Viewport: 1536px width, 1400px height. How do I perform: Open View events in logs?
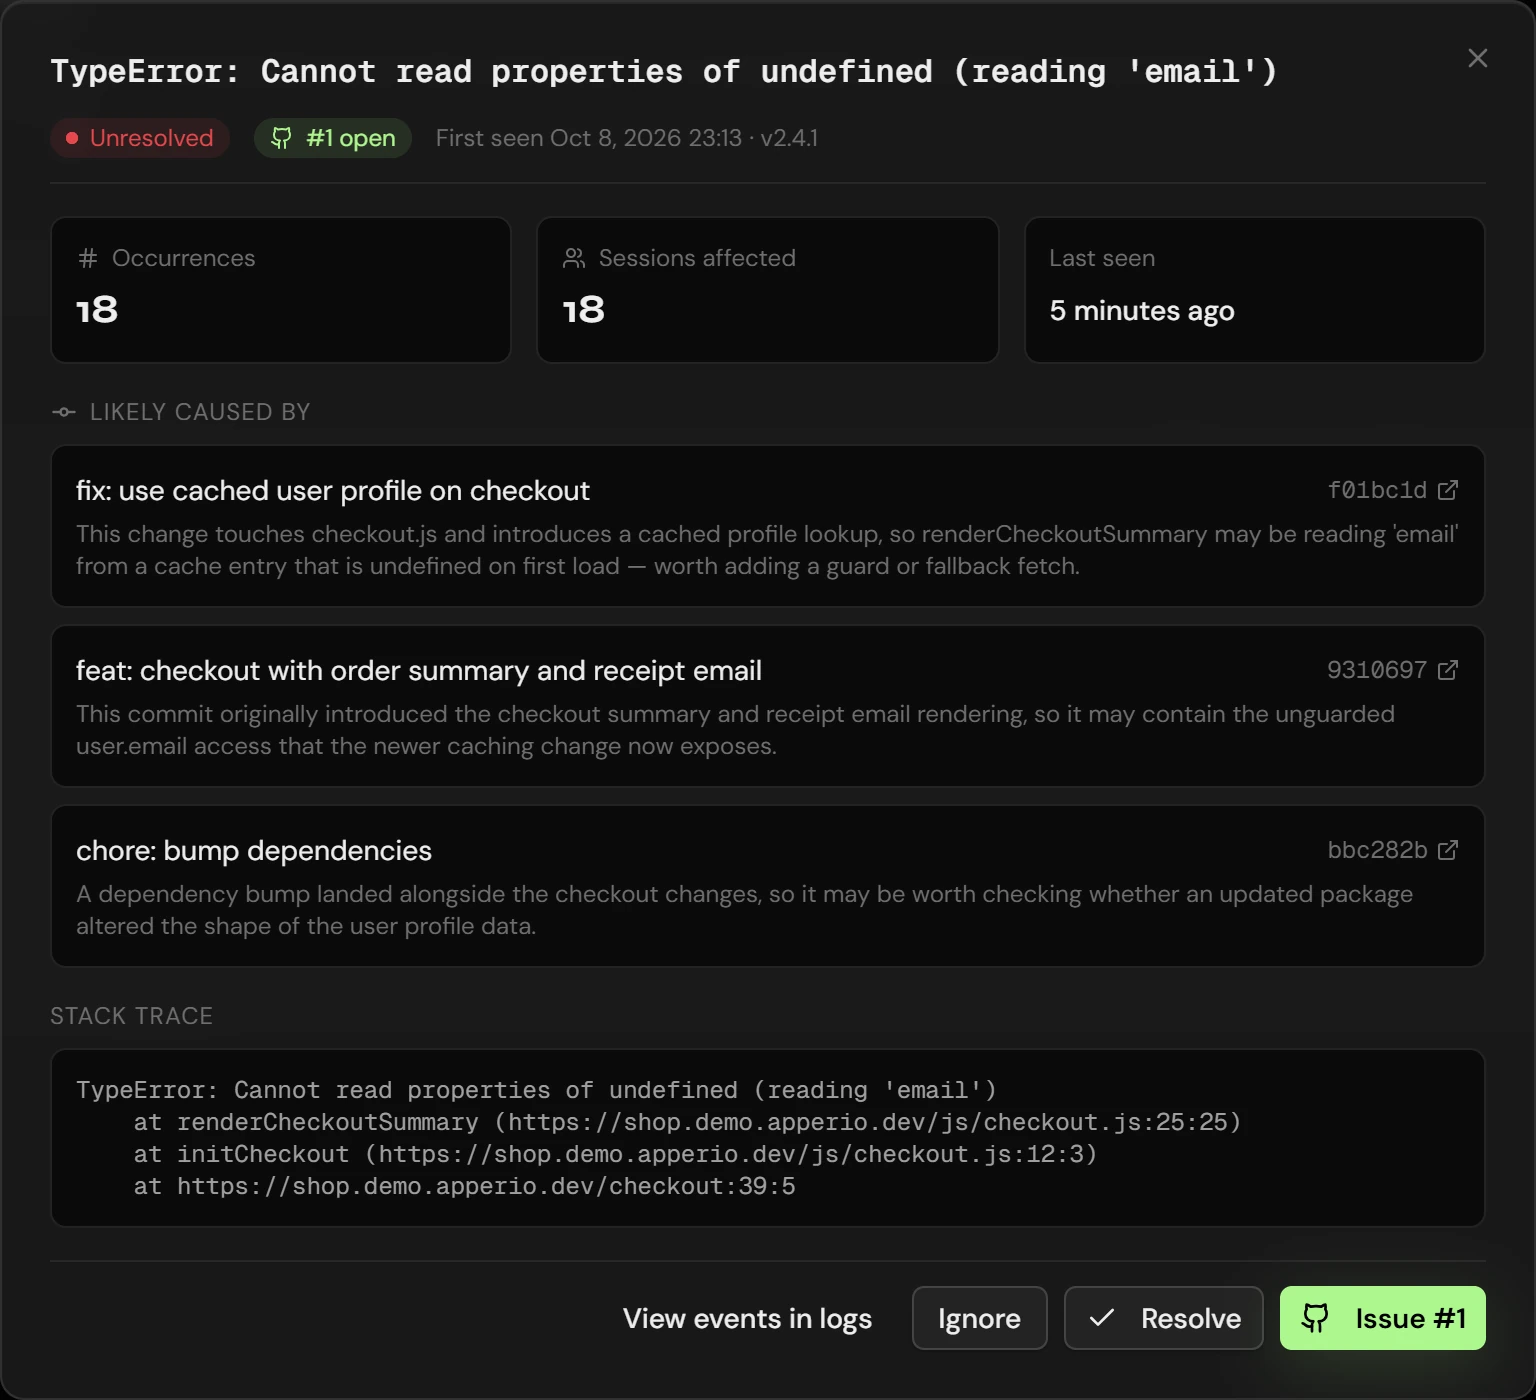[747, 1318]
